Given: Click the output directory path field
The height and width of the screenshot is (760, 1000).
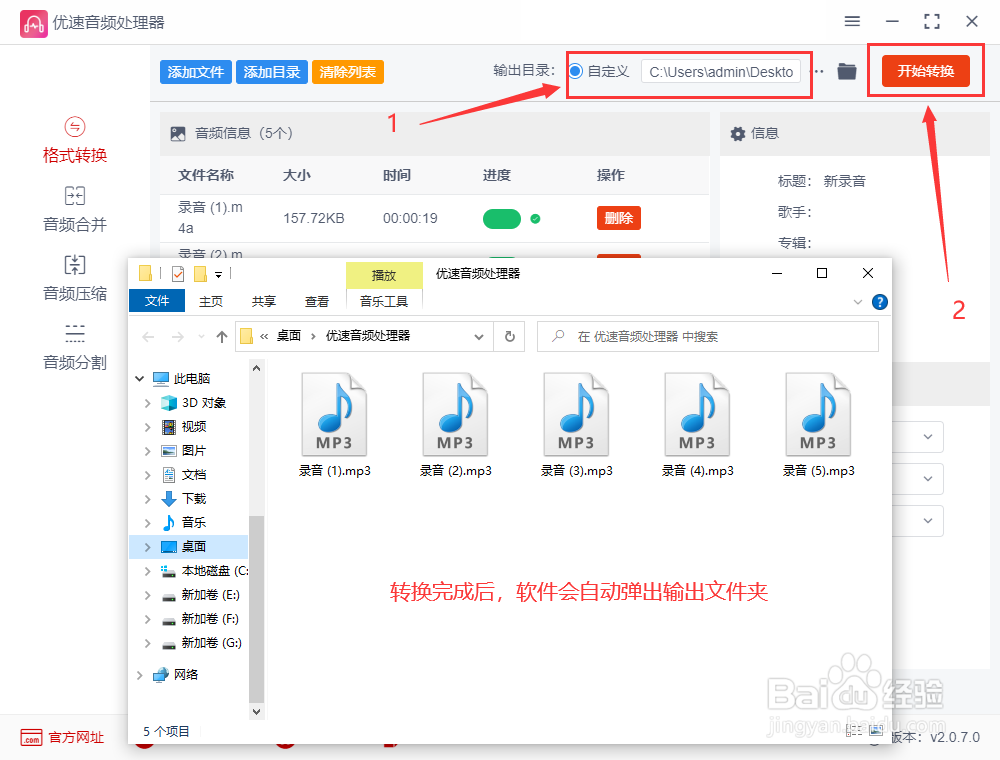Looking at the screenshot, I should click(x=721, y=72).
